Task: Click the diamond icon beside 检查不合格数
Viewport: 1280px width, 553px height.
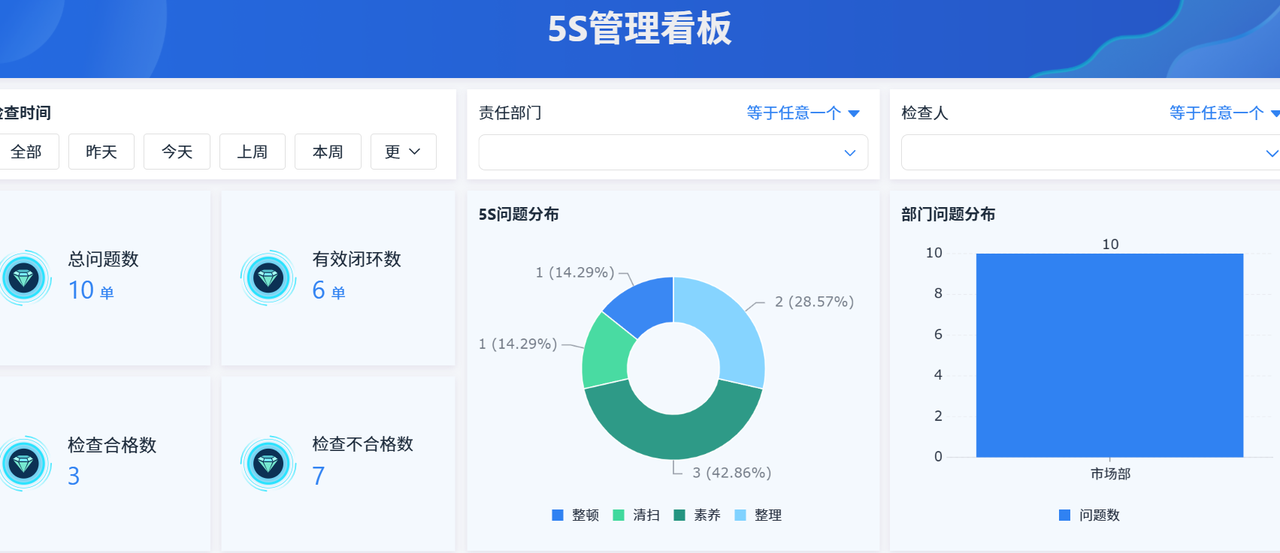Action: pos(268,463)
